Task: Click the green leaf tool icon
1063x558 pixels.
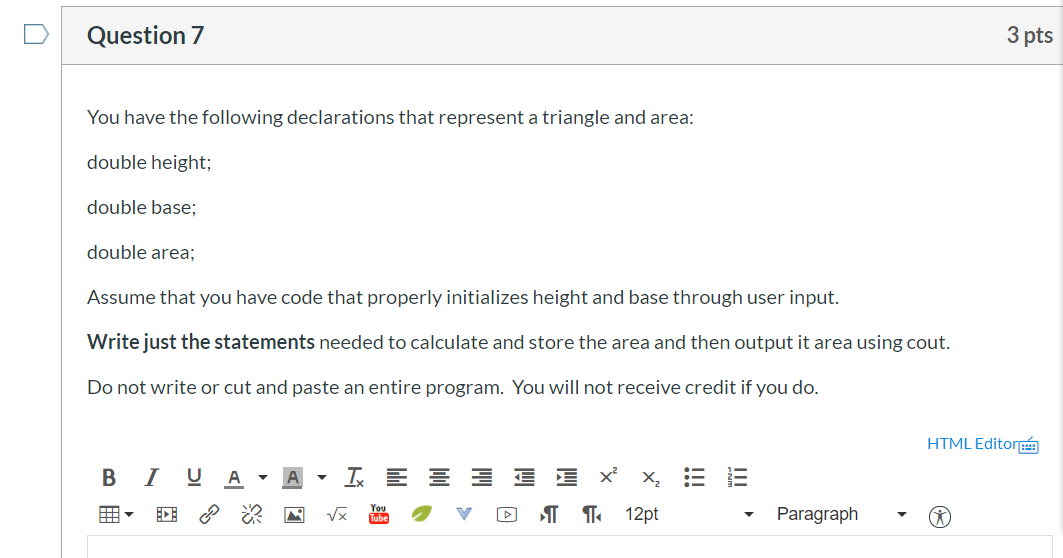Action: (x=421, y=514)
